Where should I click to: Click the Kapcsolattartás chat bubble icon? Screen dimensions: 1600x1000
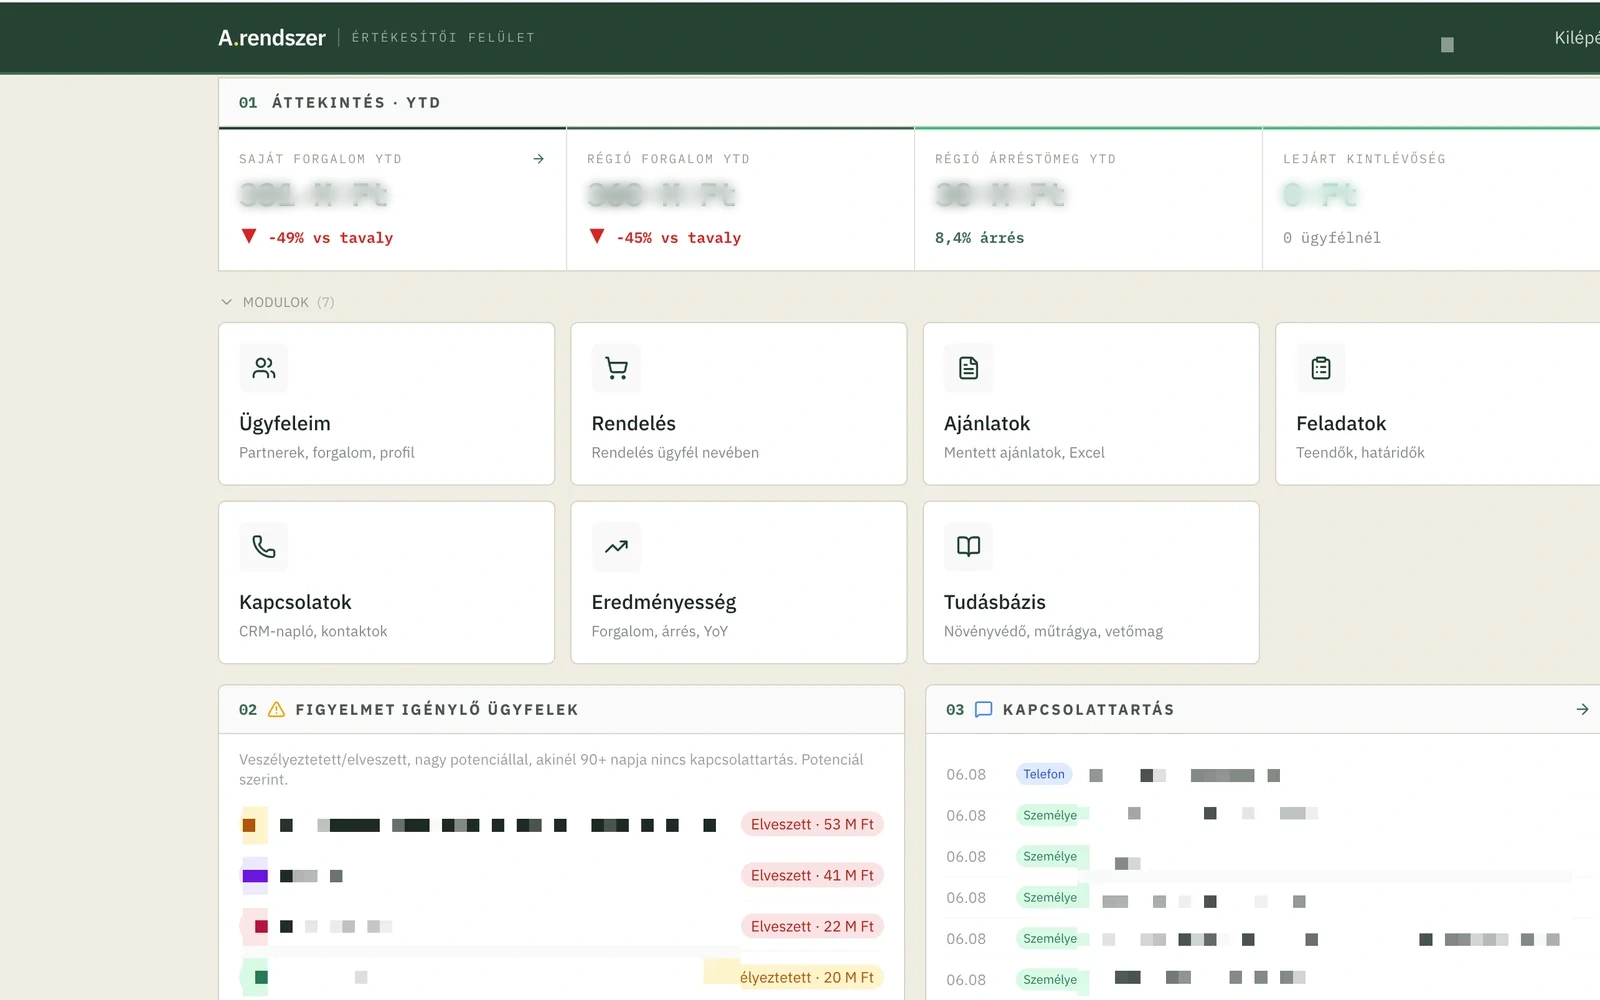983,709
